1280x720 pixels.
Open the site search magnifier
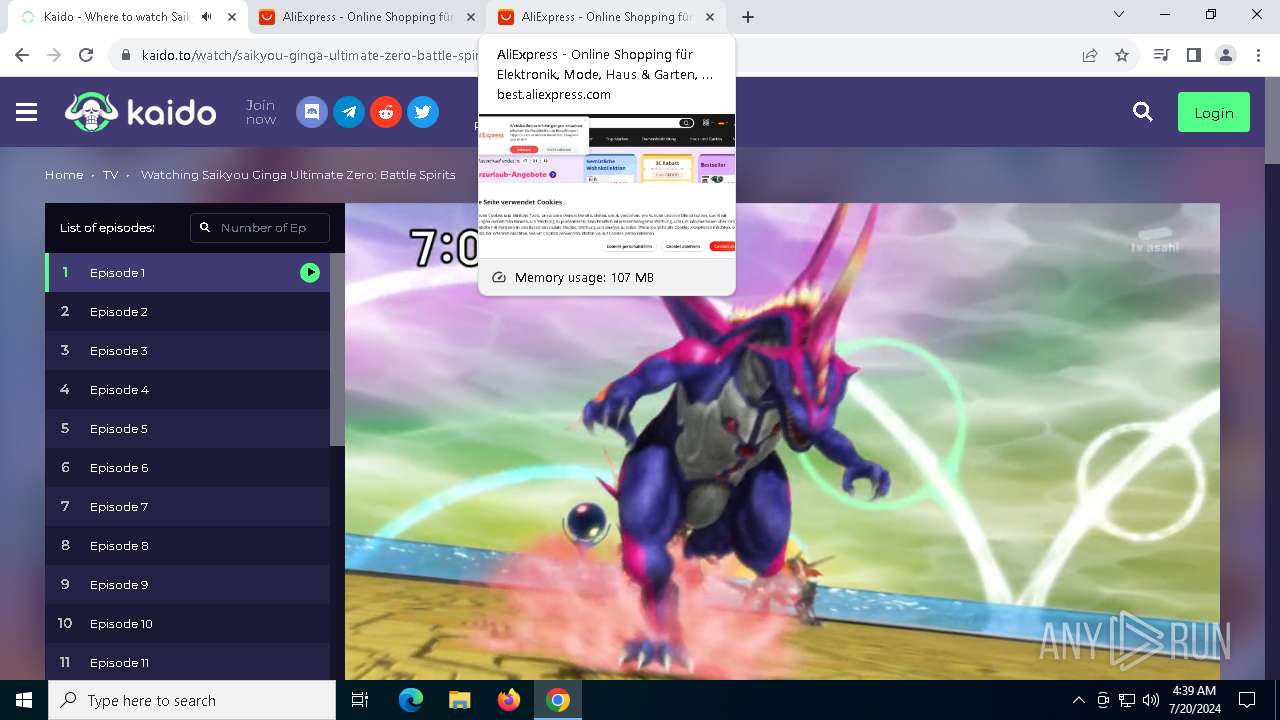(1143, 112)
